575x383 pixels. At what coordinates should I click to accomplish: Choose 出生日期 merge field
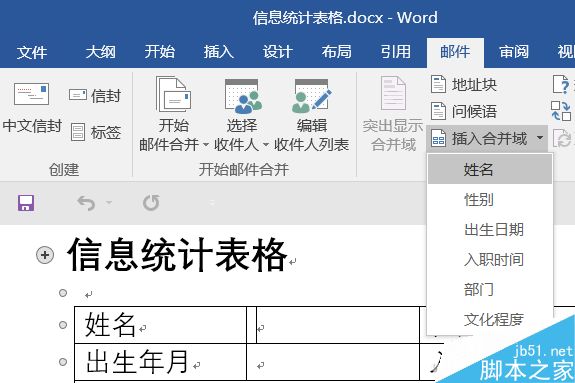[x=490, y=230]
